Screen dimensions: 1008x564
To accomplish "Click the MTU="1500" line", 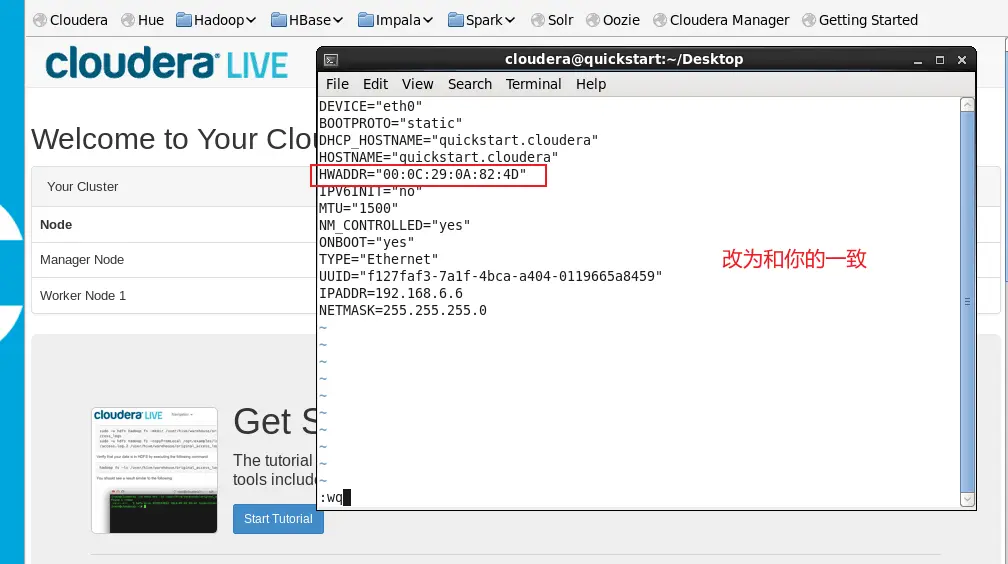I will tap(359, 208).
